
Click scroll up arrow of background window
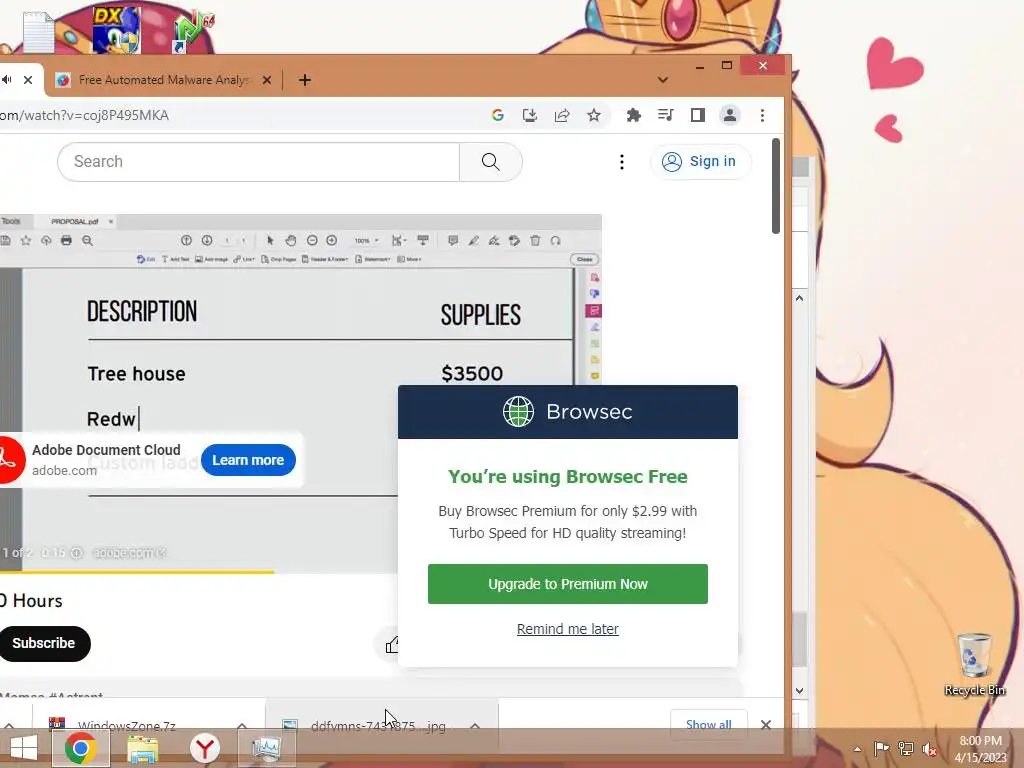[799, 298]
